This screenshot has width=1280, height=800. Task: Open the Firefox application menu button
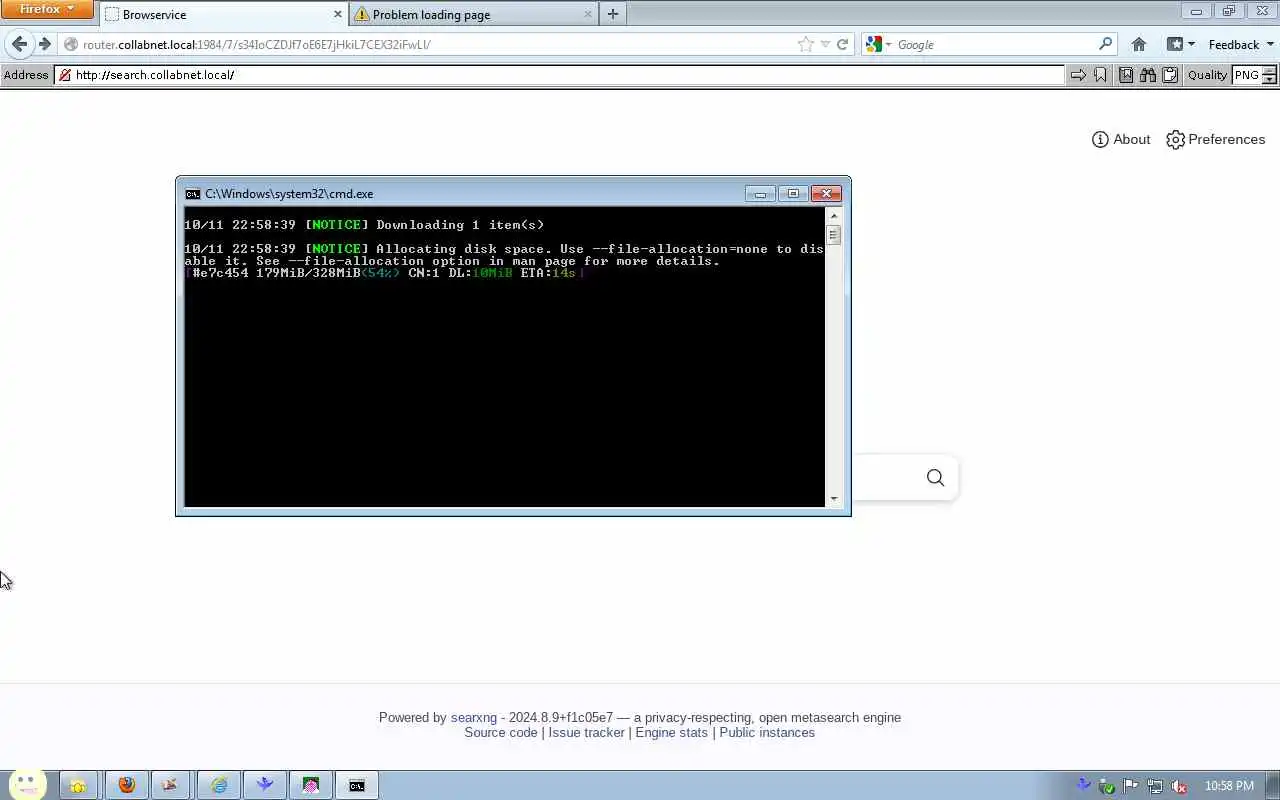pyautogui.click(x=46, y=9)
